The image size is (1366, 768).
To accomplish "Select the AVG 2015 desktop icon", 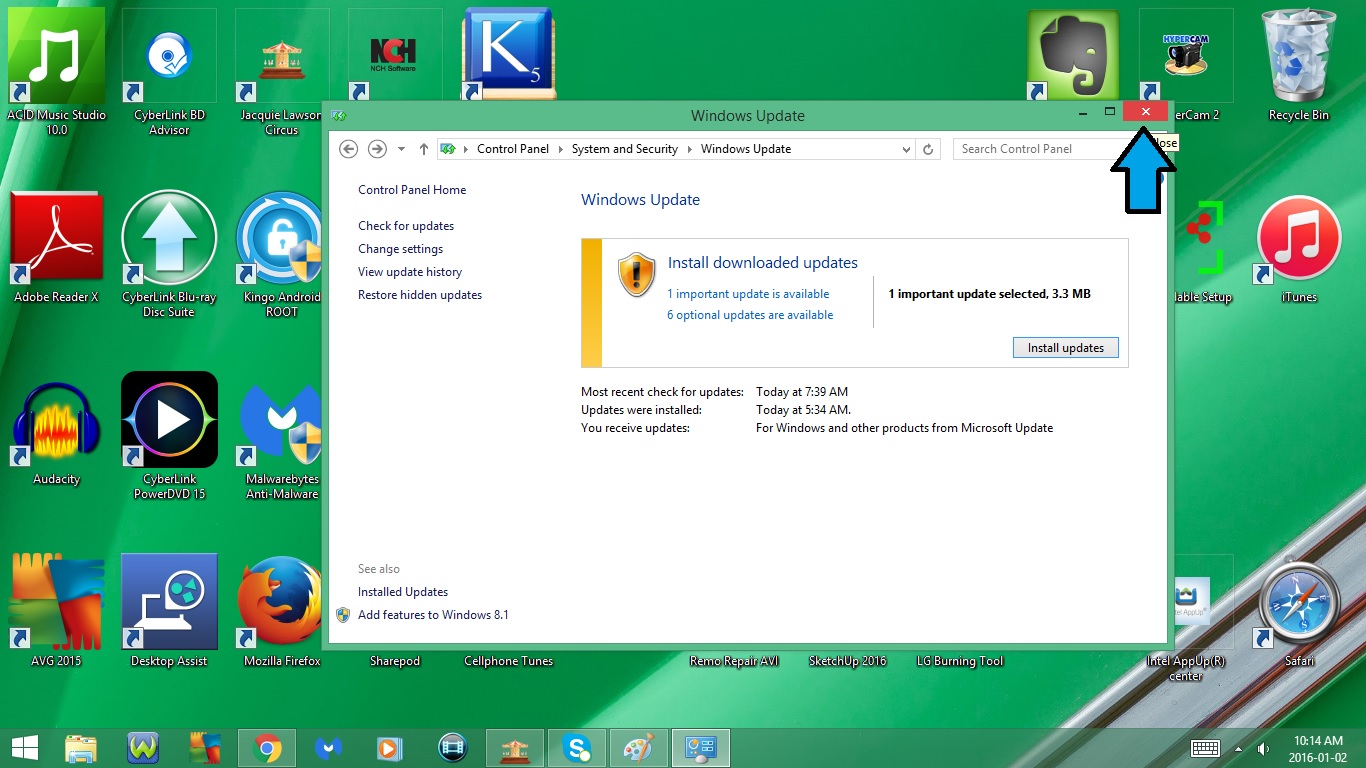I will [56, 611].
